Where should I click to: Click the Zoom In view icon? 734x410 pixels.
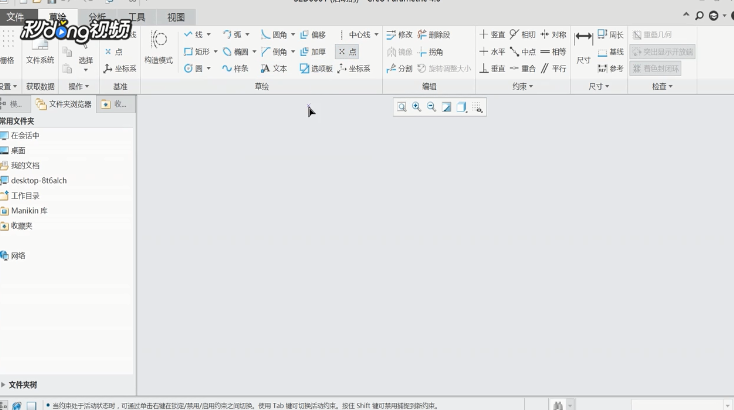coord(416,107)
